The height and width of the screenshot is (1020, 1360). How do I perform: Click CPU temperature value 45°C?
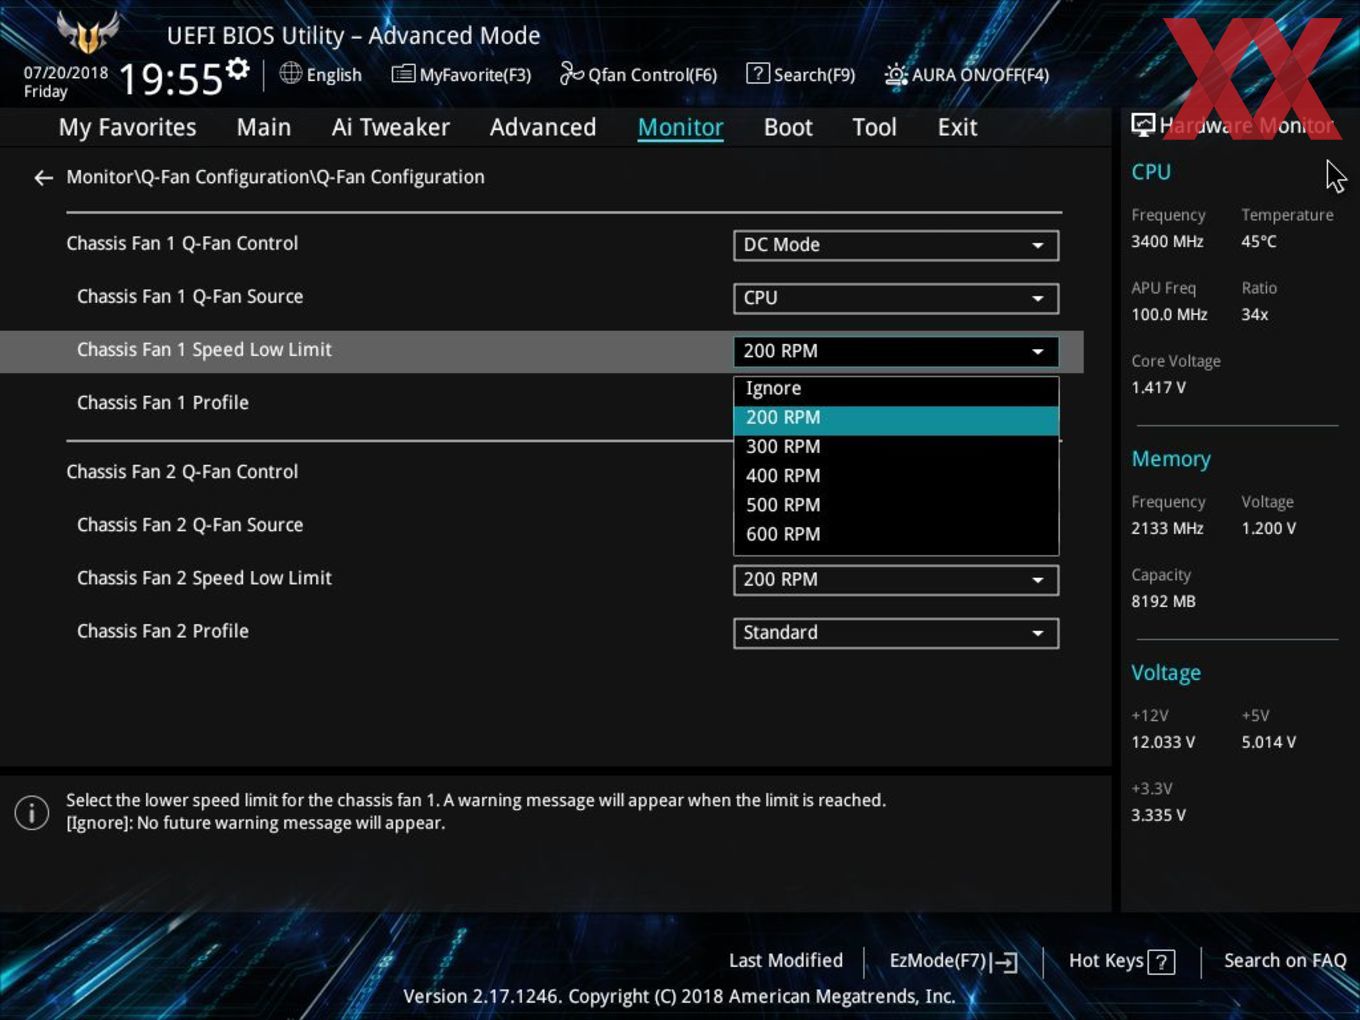point(1259,242)
